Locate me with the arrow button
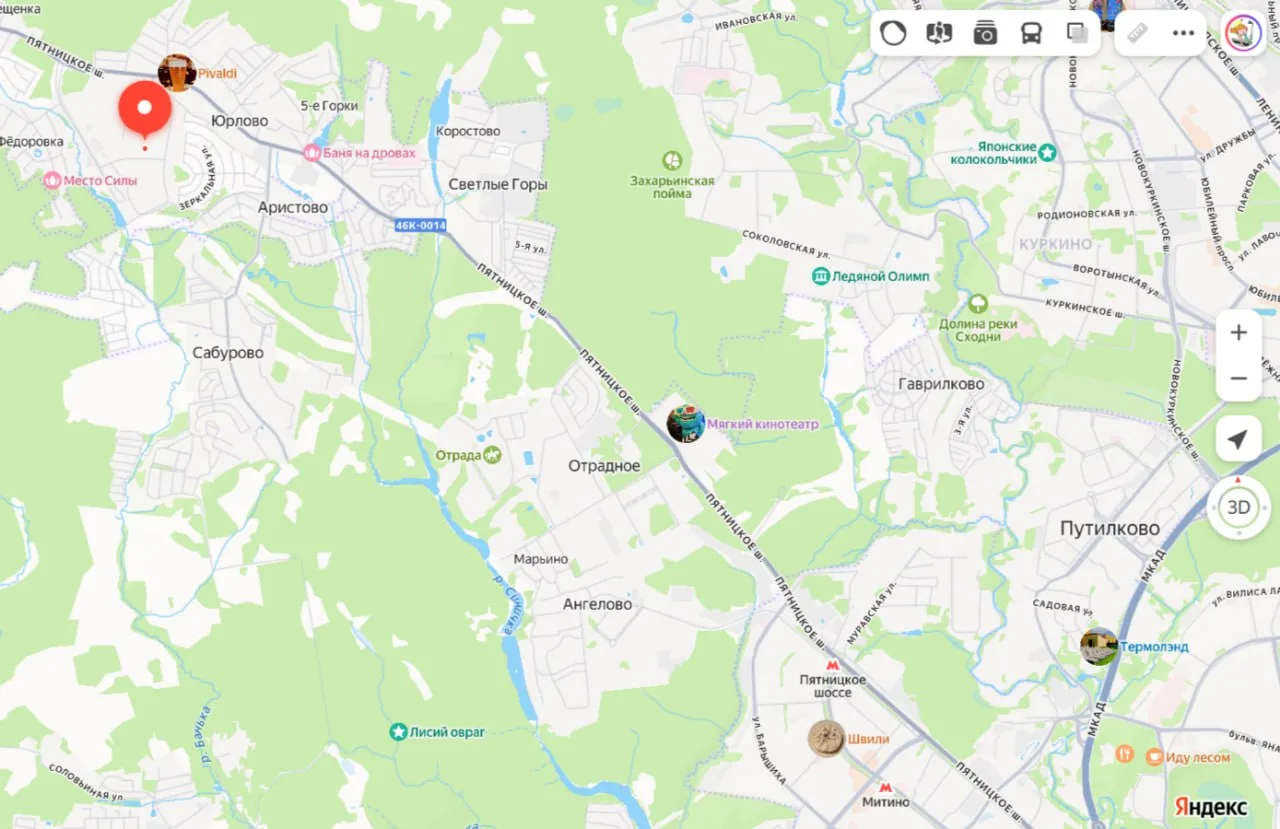This screenshot has width=1280, height=829. (1239, 440)
